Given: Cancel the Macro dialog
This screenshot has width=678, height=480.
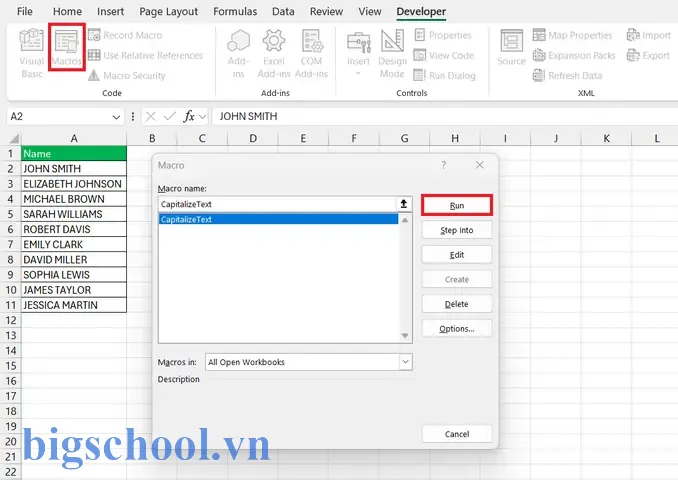Looking at the screenshot, I should [x=457, y=434].
